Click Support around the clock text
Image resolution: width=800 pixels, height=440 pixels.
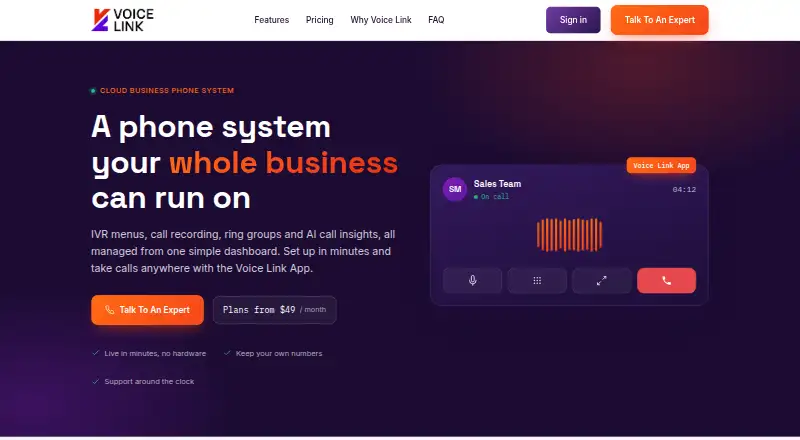coord(149,381)
